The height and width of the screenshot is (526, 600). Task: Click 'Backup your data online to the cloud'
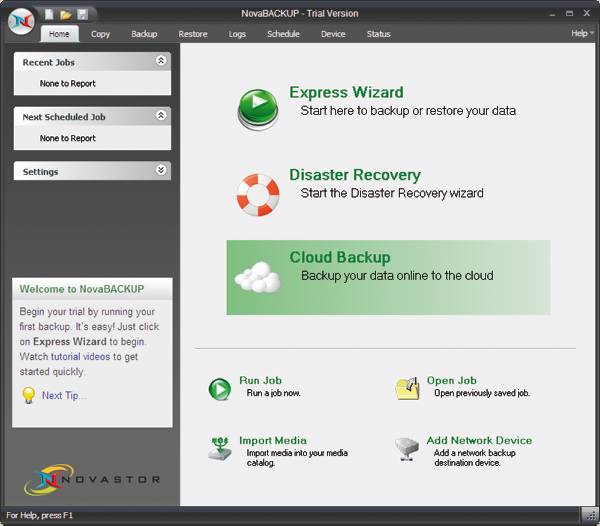[x=397, y=276]
